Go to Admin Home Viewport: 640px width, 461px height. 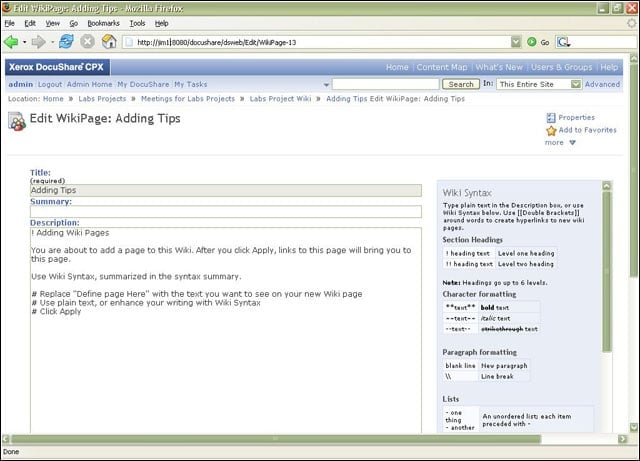pos(89,84)
